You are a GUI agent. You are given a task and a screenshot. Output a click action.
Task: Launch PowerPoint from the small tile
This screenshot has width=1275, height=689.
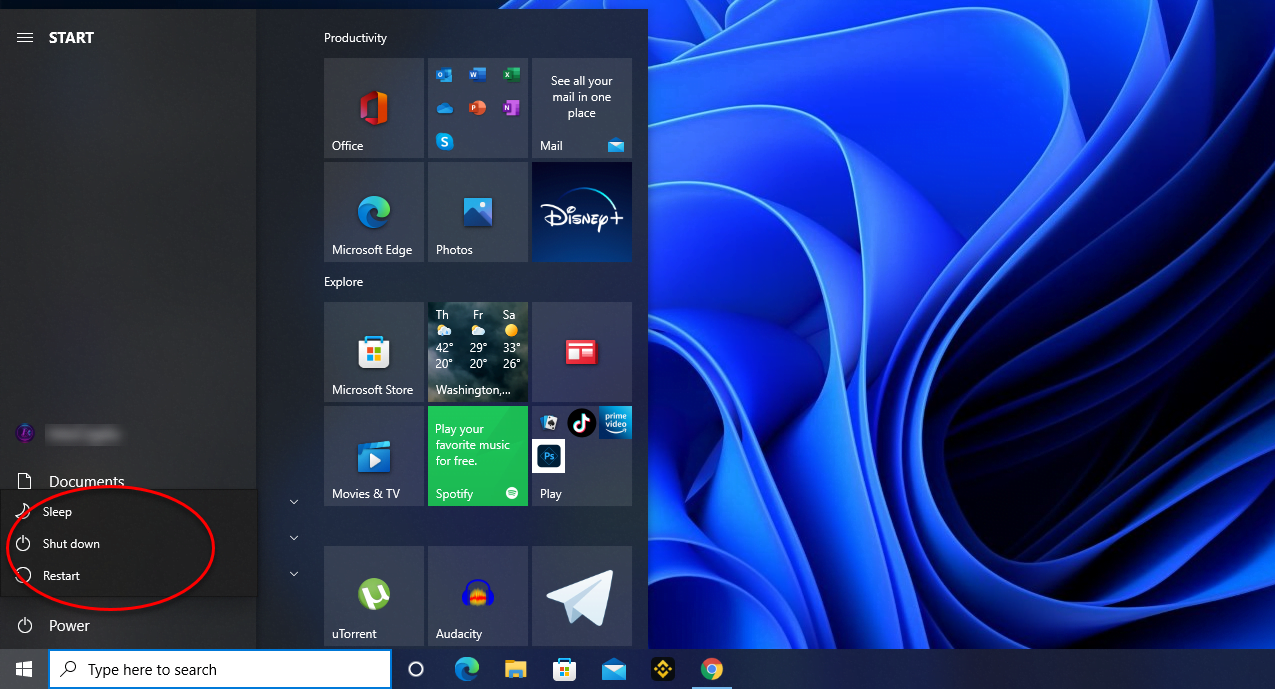pyautogui.click(x=478, y=108)
